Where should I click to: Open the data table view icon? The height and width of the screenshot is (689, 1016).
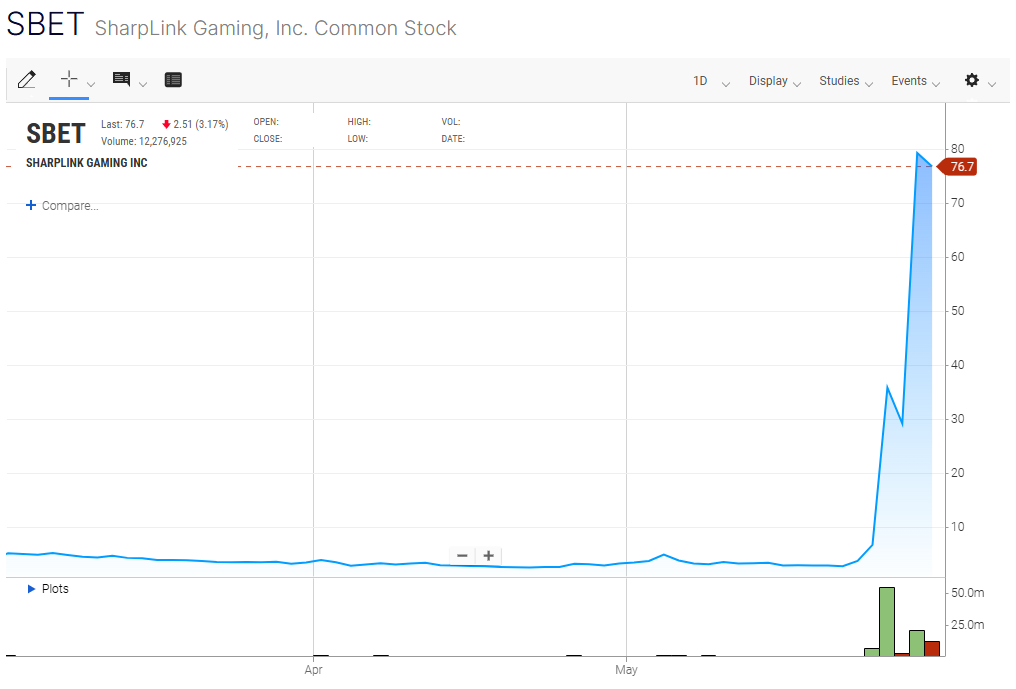pyautogui.click(x=173, y=80)
